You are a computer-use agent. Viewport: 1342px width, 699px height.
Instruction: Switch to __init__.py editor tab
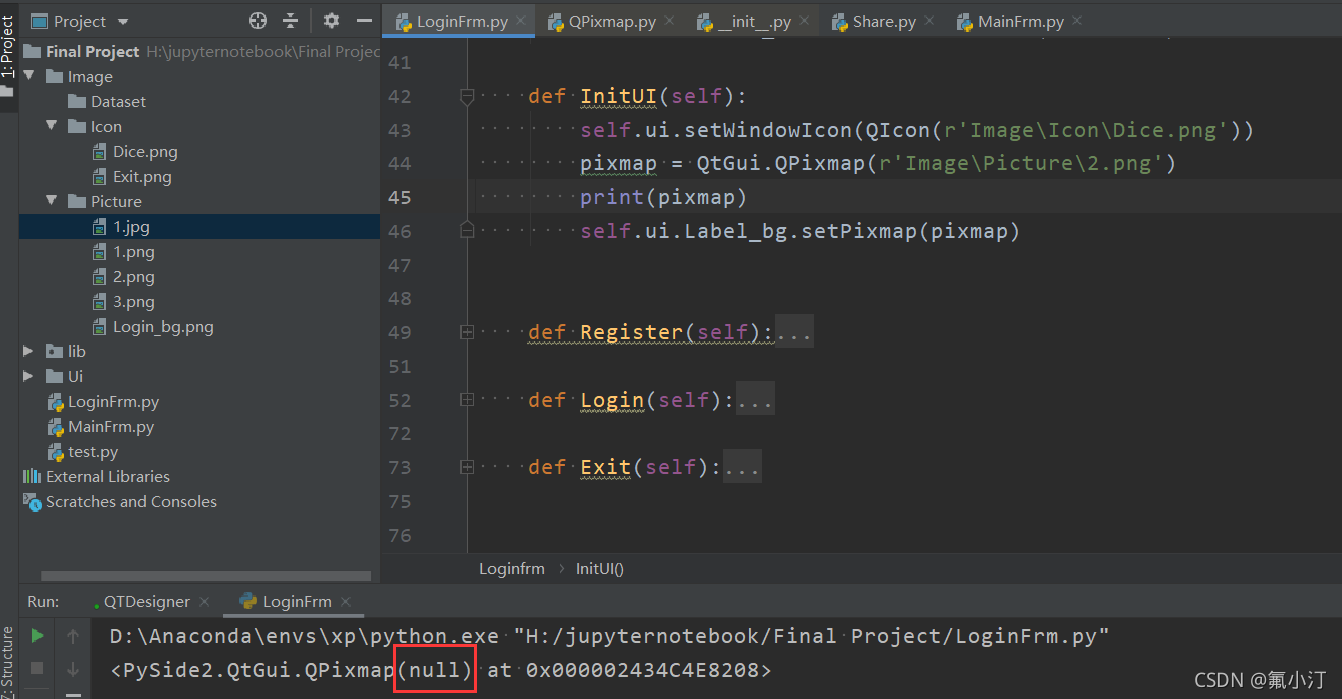pos(755,22)
